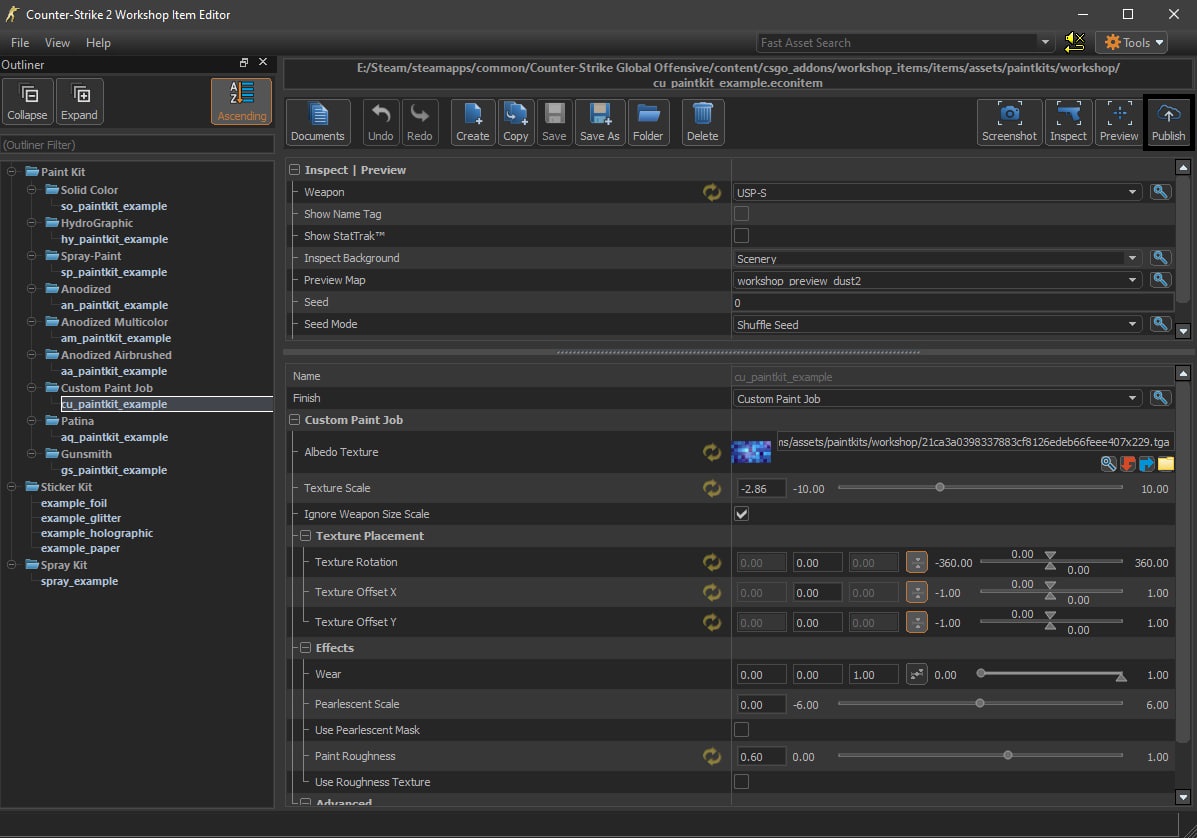The image size is (1197, 838).
Task: Reset Texture Scale with its refresh icon
Action: [x=712, y=488]
